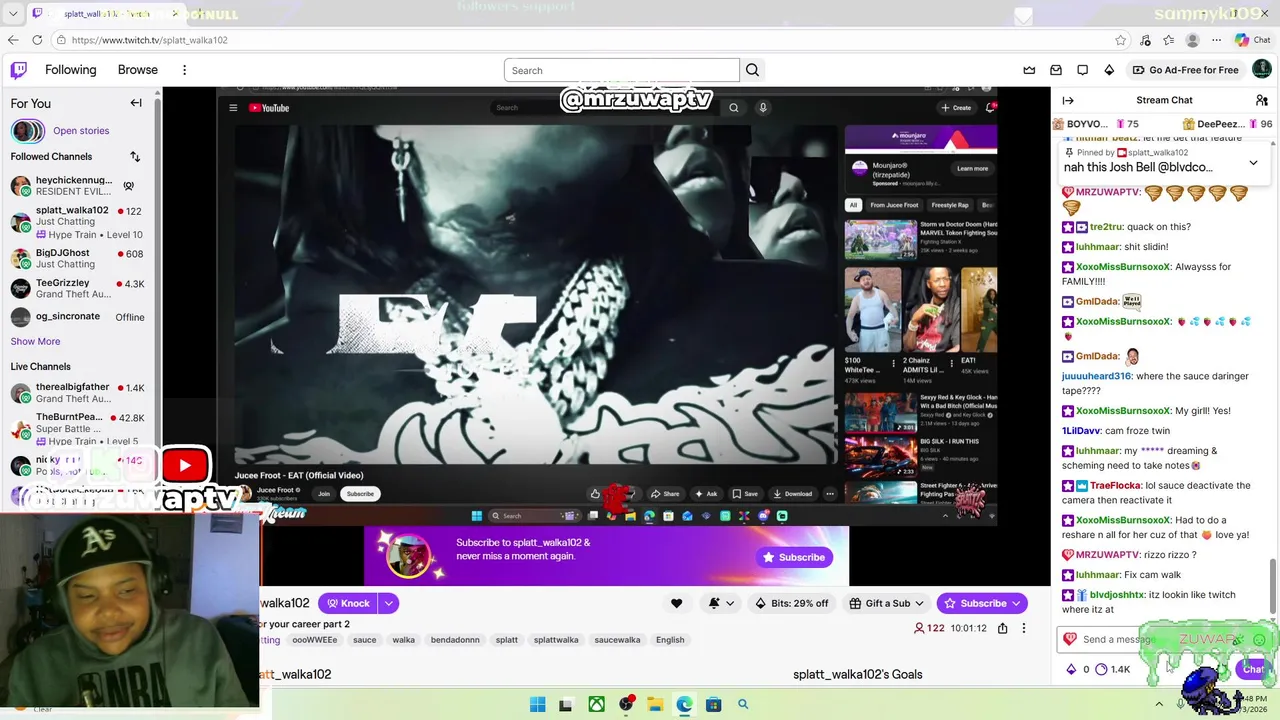Open the Windows Start button

[537, 704]
